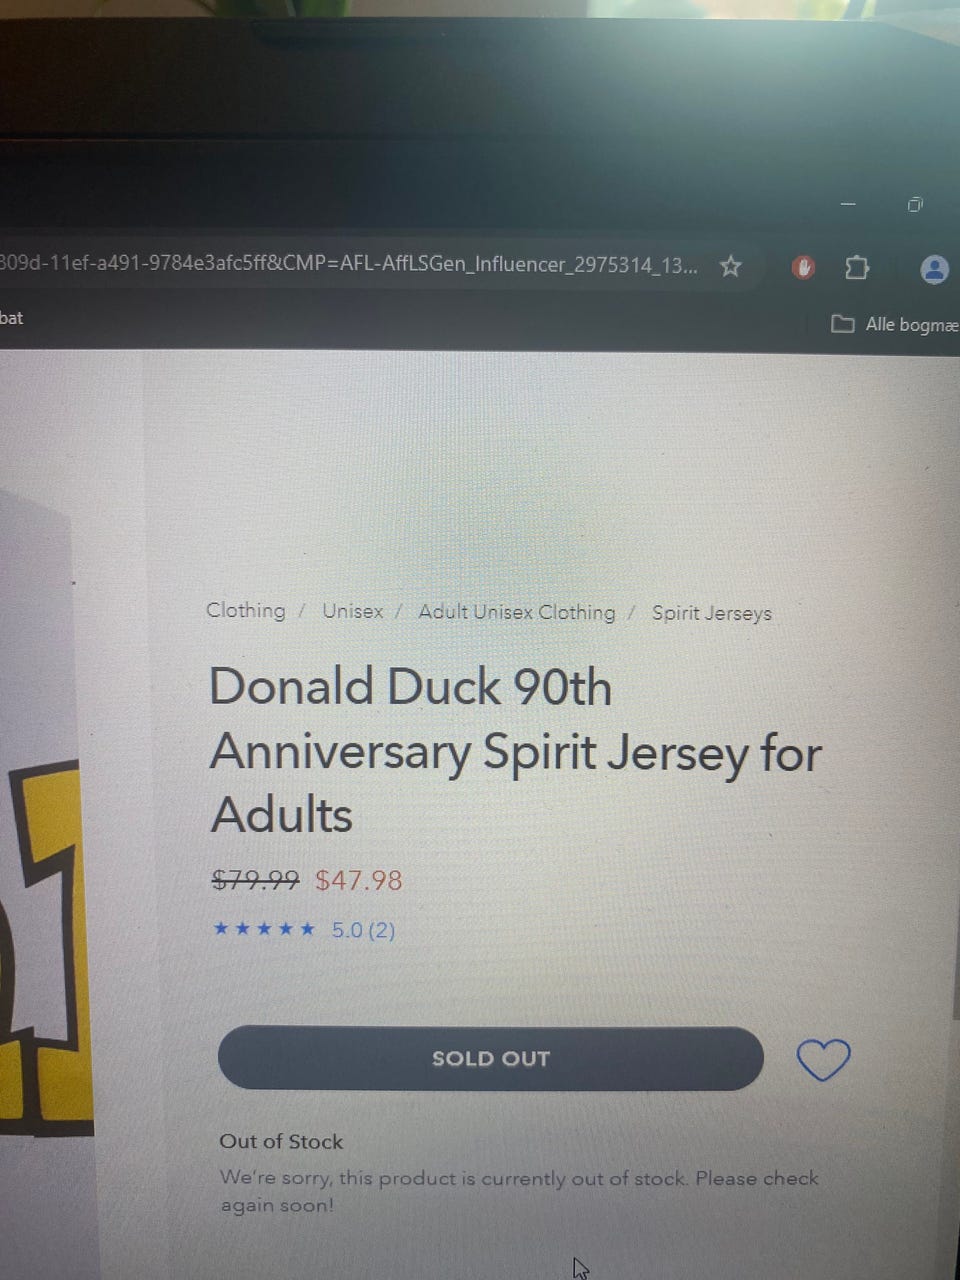Click the SOLD OUT button
Image resolution: width=960 pixels, height=1280 pixels.
[x=491, y=1058]
